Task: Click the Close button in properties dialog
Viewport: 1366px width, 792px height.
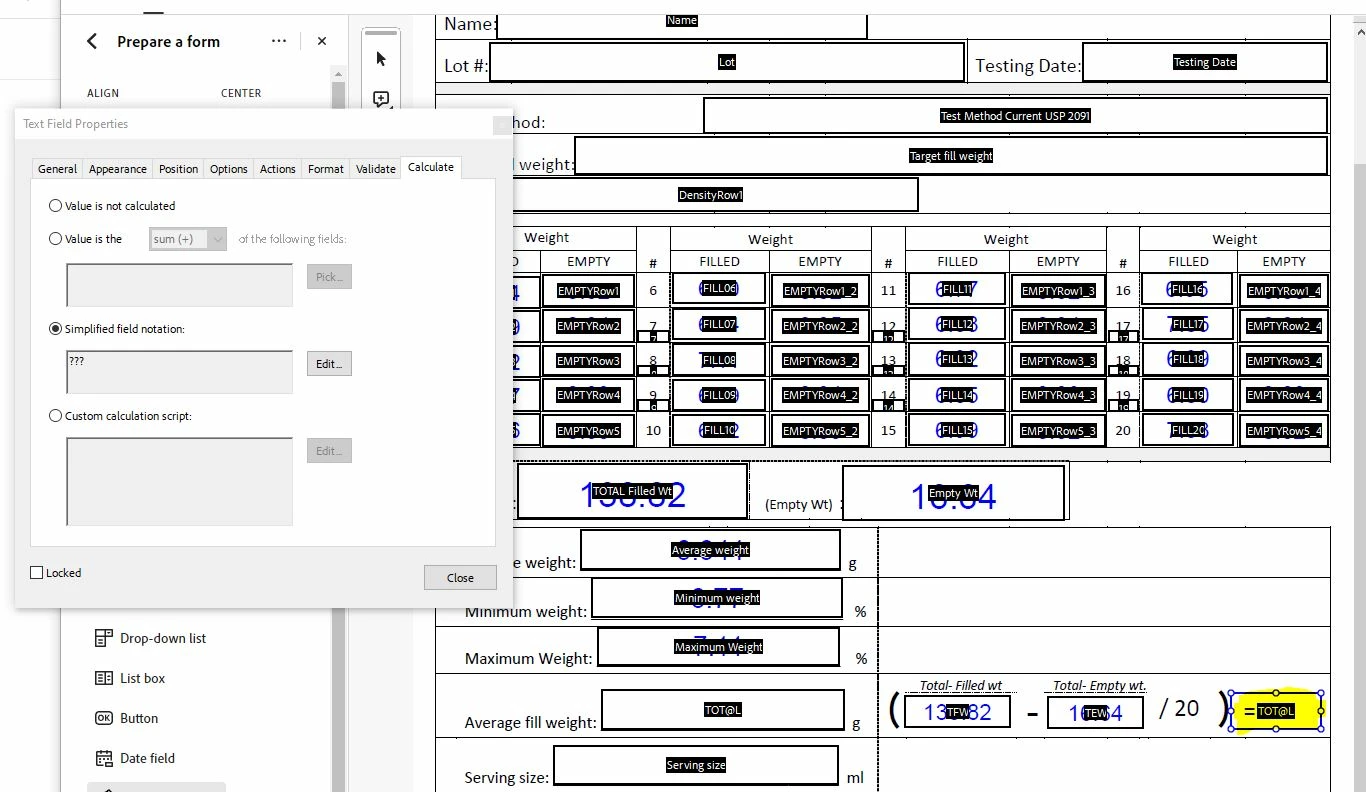Action: [460, 577]
